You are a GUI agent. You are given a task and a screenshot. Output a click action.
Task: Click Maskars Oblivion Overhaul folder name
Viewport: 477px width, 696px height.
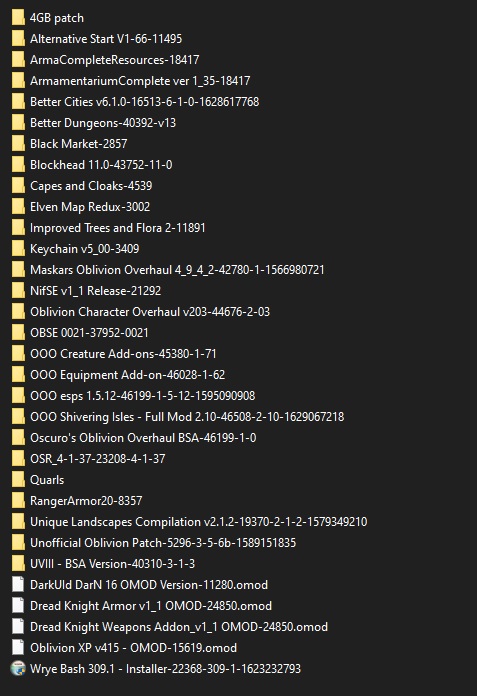click(177, 270)
